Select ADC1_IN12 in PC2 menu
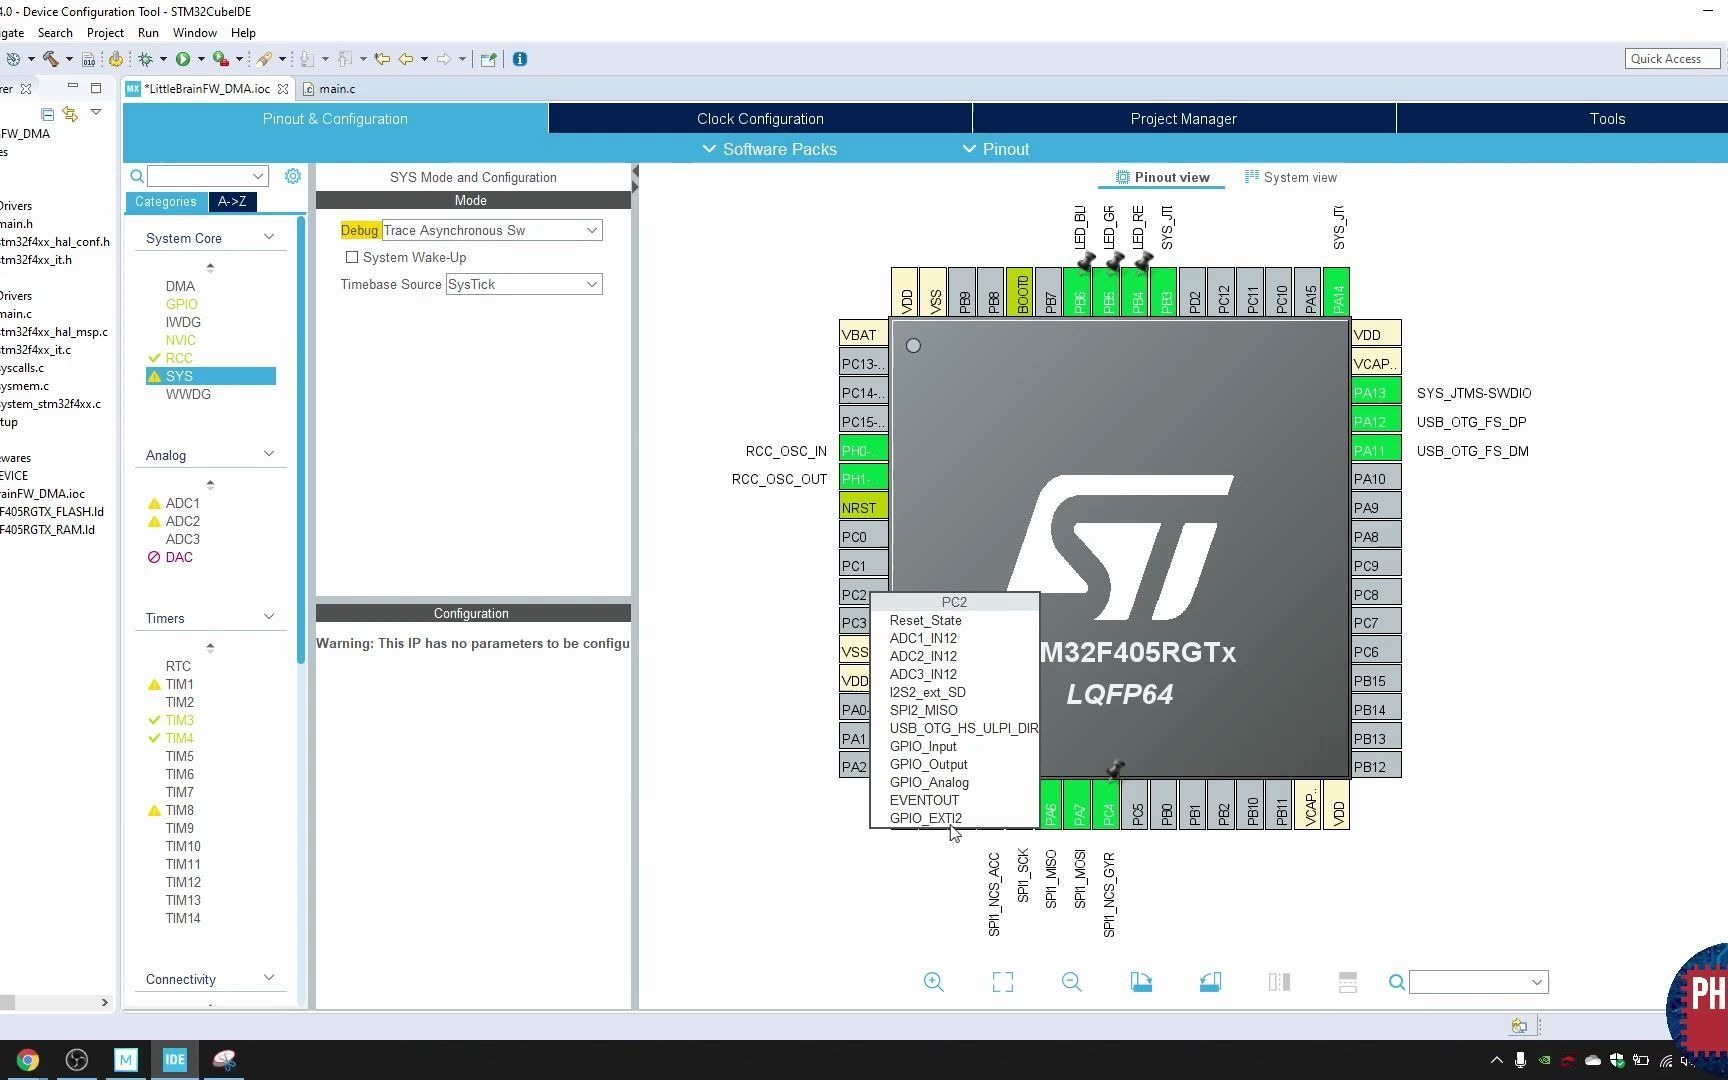 pos(923,638)
